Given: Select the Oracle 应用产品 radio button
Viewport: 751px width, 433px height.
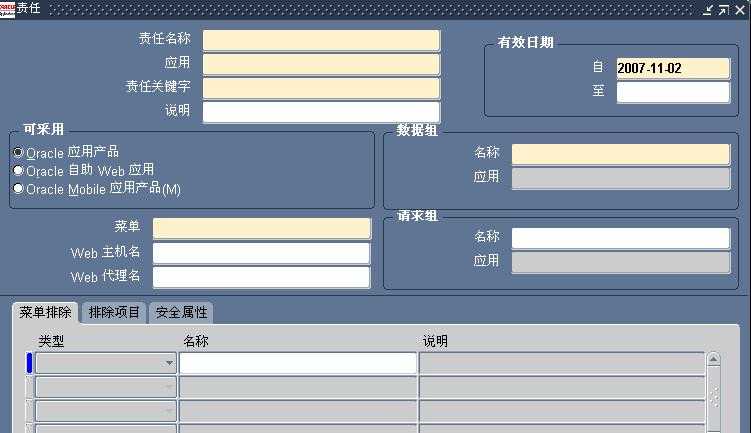Looking at the screenshot, I should tap(18, 153).
